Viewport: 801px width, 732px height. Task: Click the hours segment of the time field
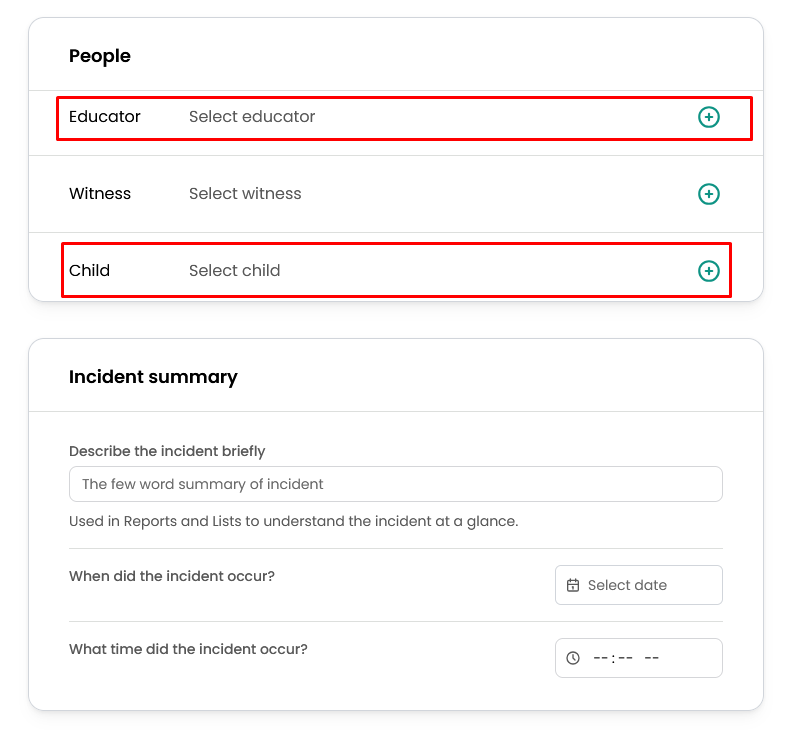pos(601,658)
